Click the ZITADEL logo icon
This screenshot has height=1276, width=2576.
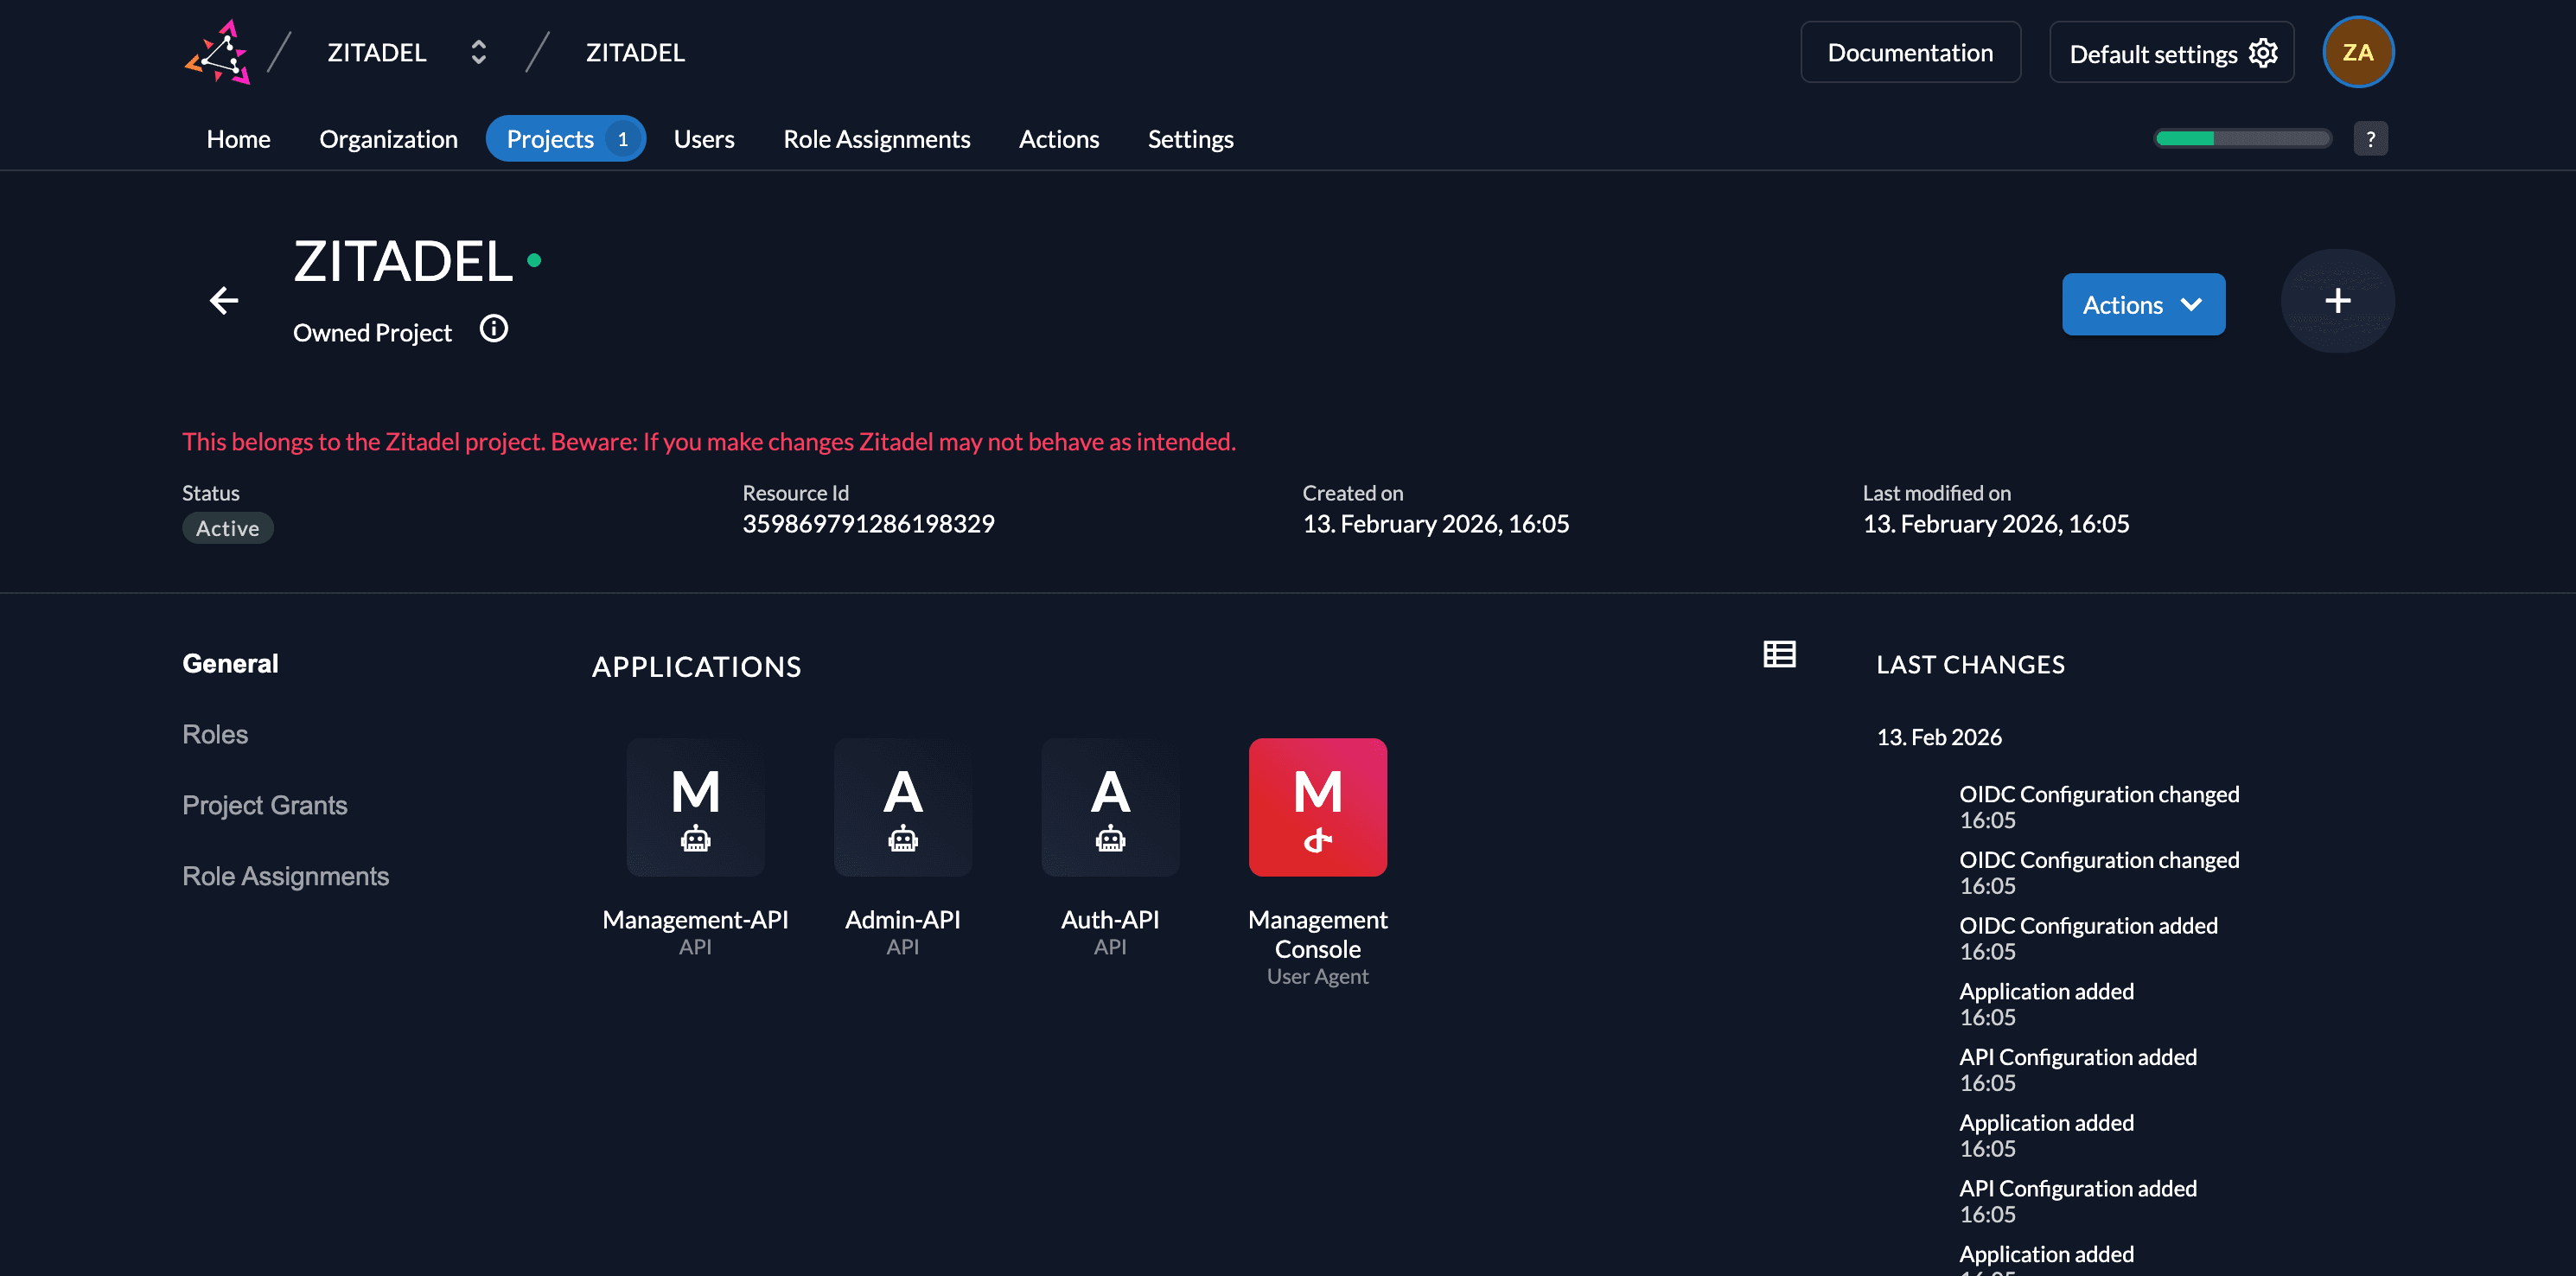click(218, 51)
